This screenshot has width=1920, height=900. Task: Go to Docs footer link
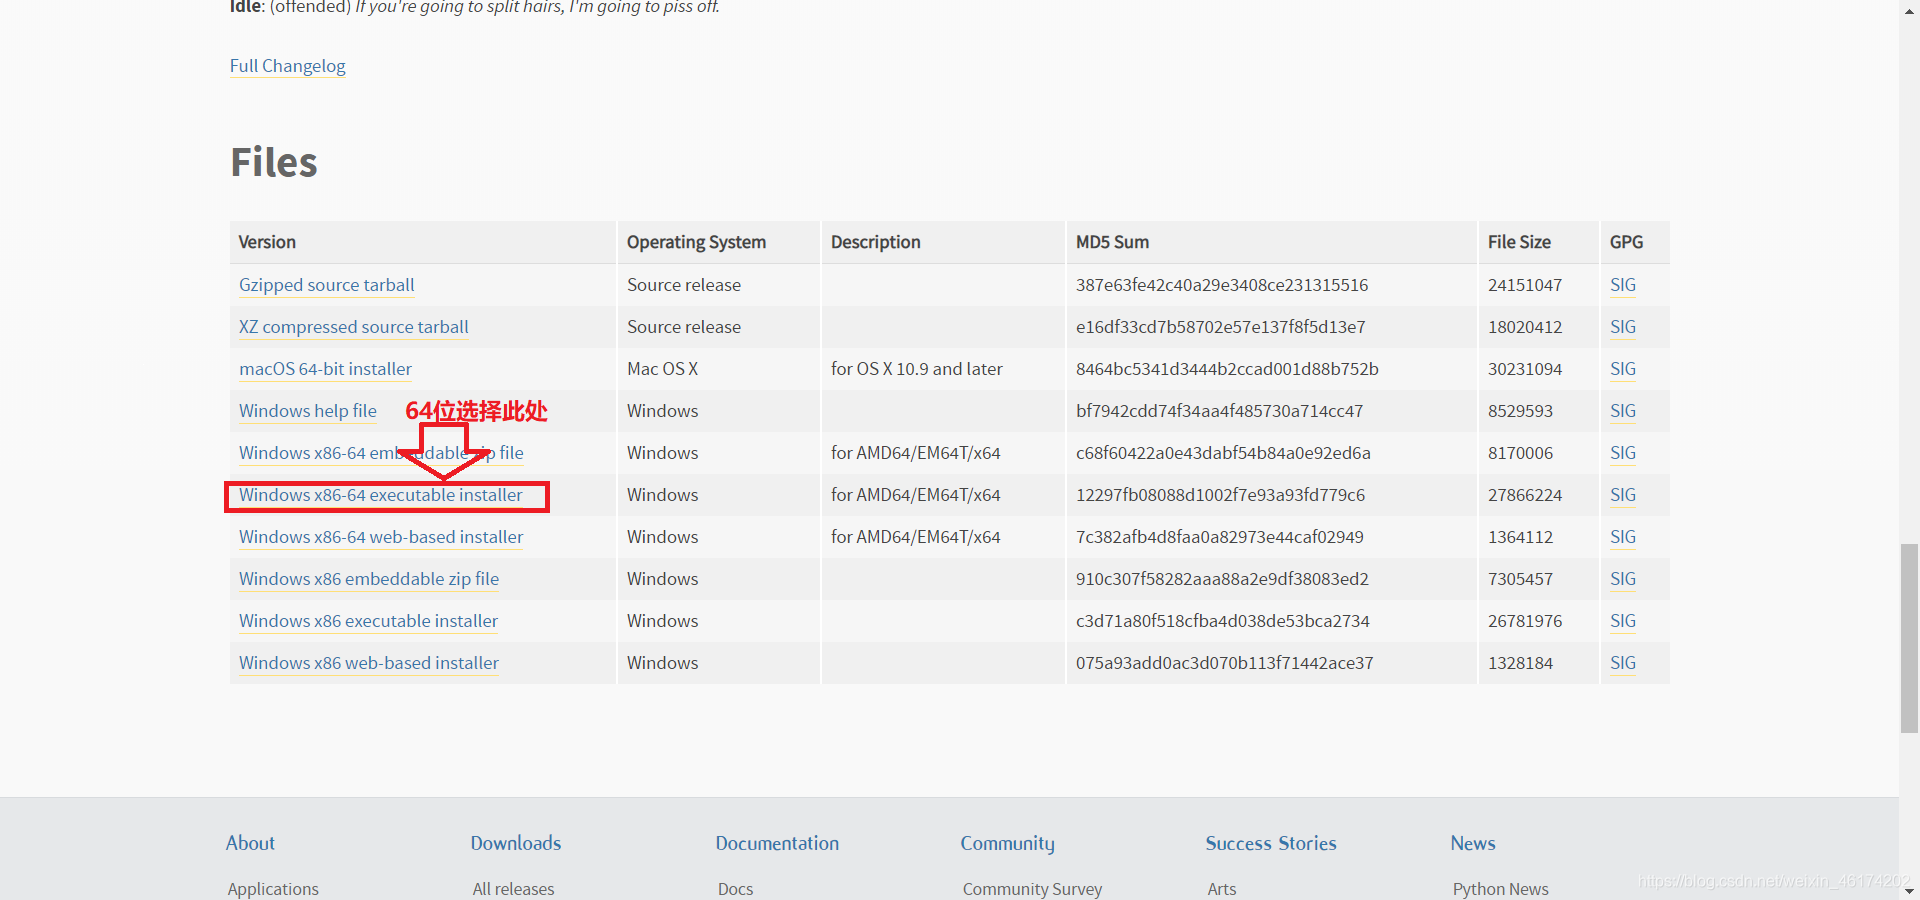point(736,889)
